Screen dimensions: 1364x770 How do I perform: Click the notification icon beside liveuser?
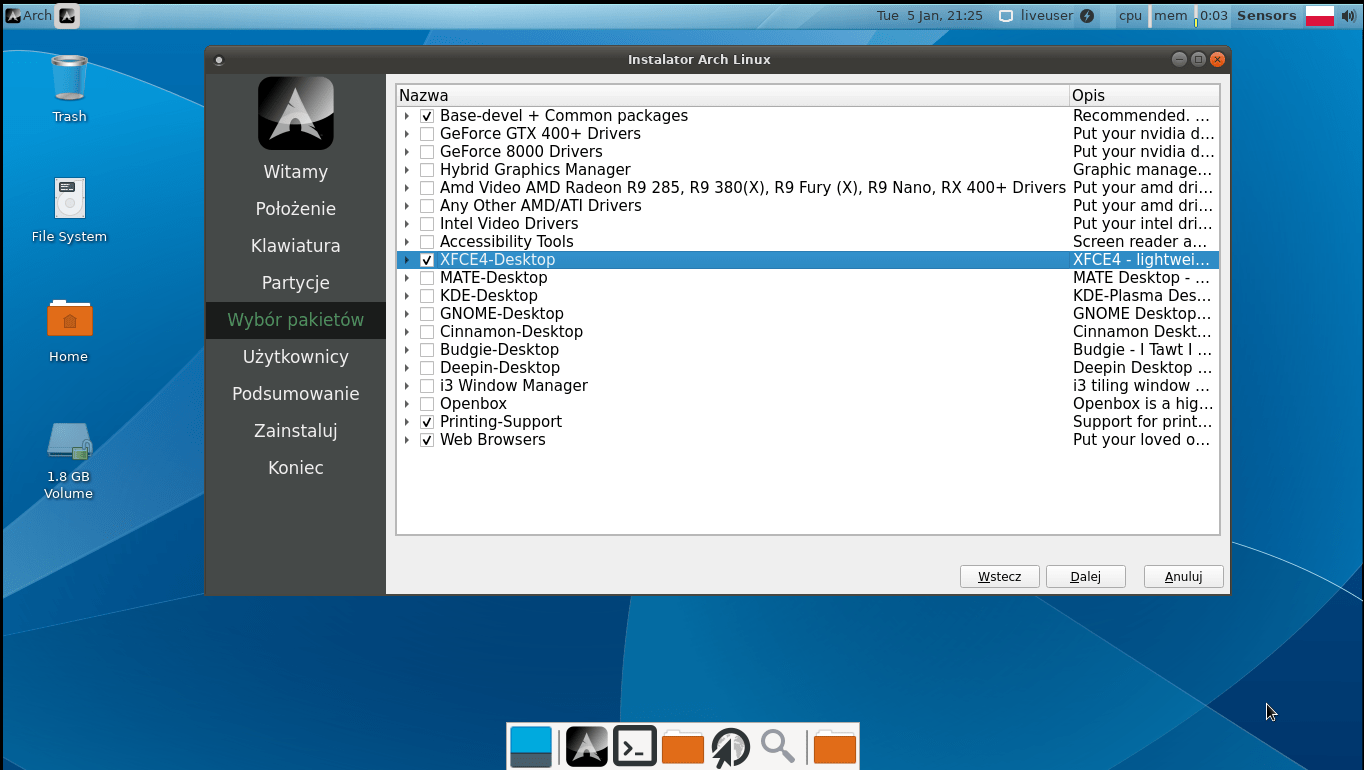[x=1006, y=16]
